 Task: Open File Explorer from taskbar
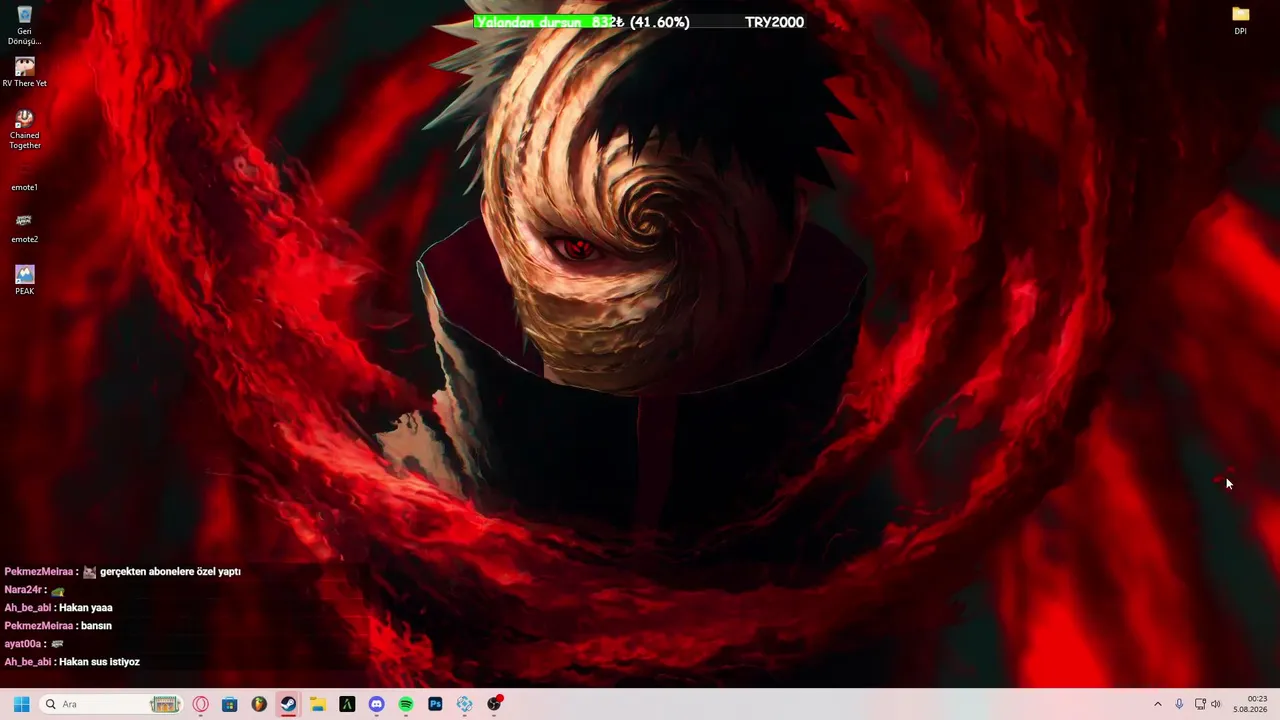318,704
